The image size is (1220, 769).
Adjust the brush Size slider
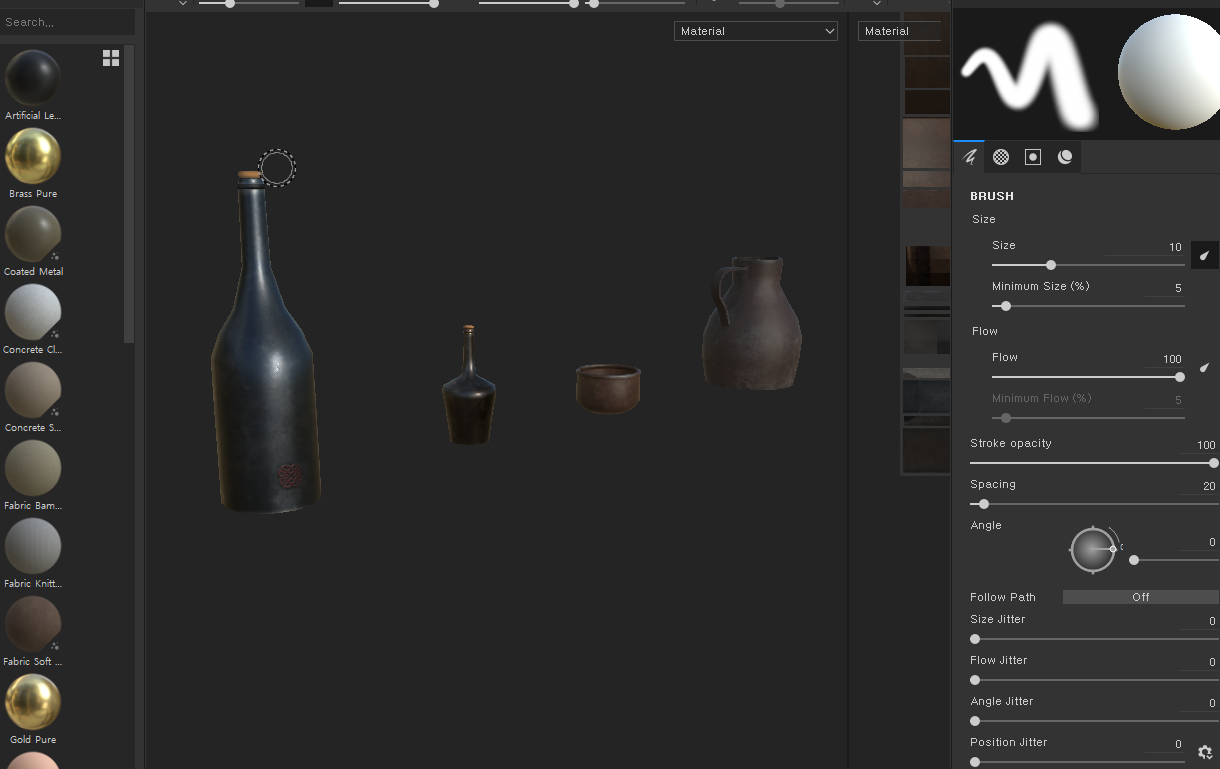tap(1088, 265)
